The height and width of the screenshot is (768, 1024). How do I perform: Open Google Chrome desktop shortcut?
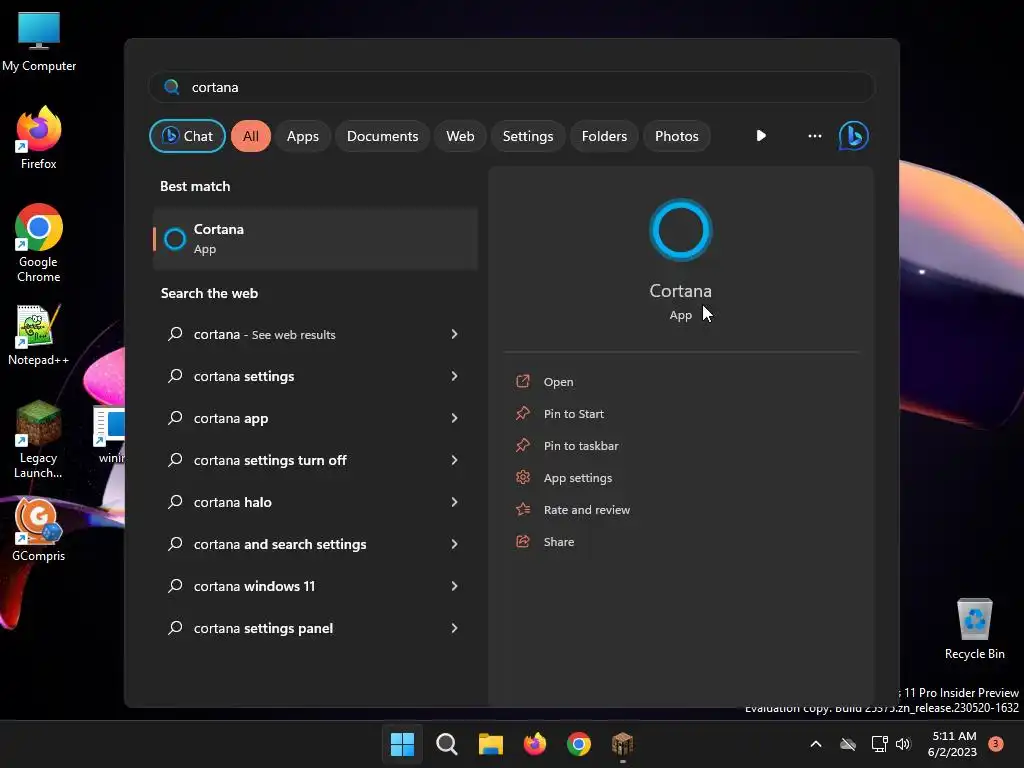coord(39,243)
